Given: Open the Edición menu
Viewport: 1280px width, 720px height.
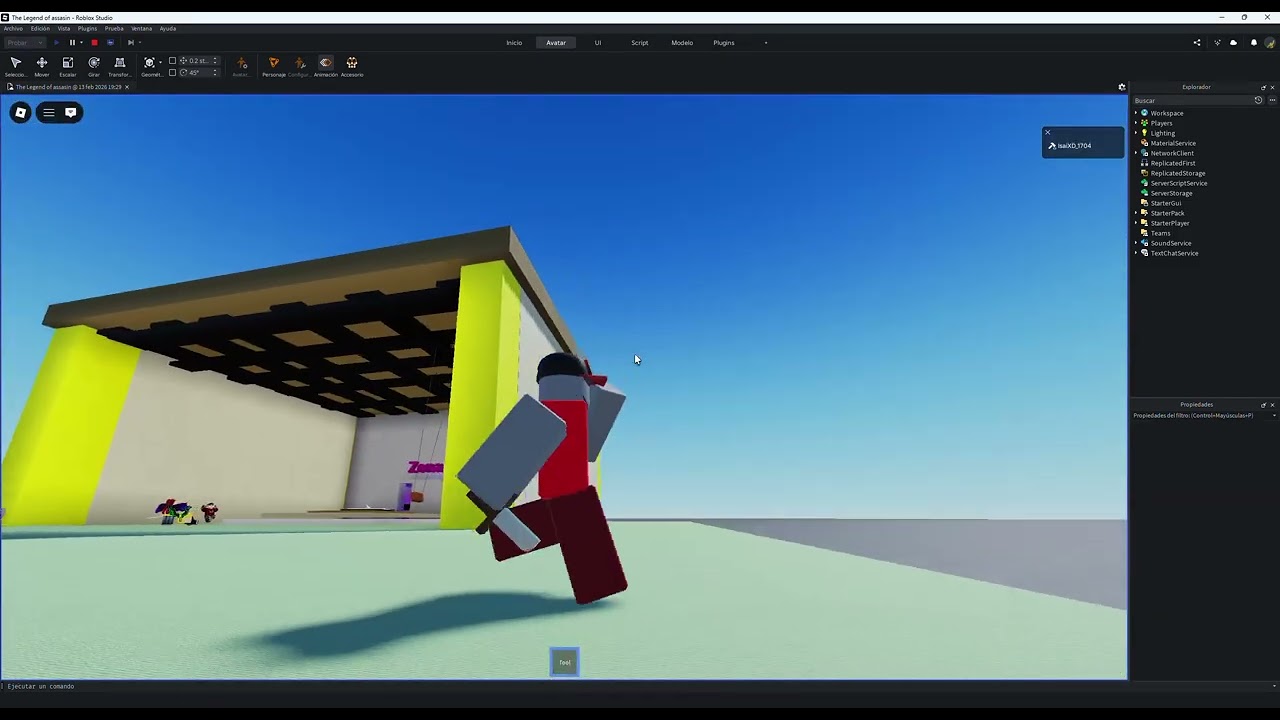Looking at the screenshot, I should pyautogui.click(x=40, y=28).
